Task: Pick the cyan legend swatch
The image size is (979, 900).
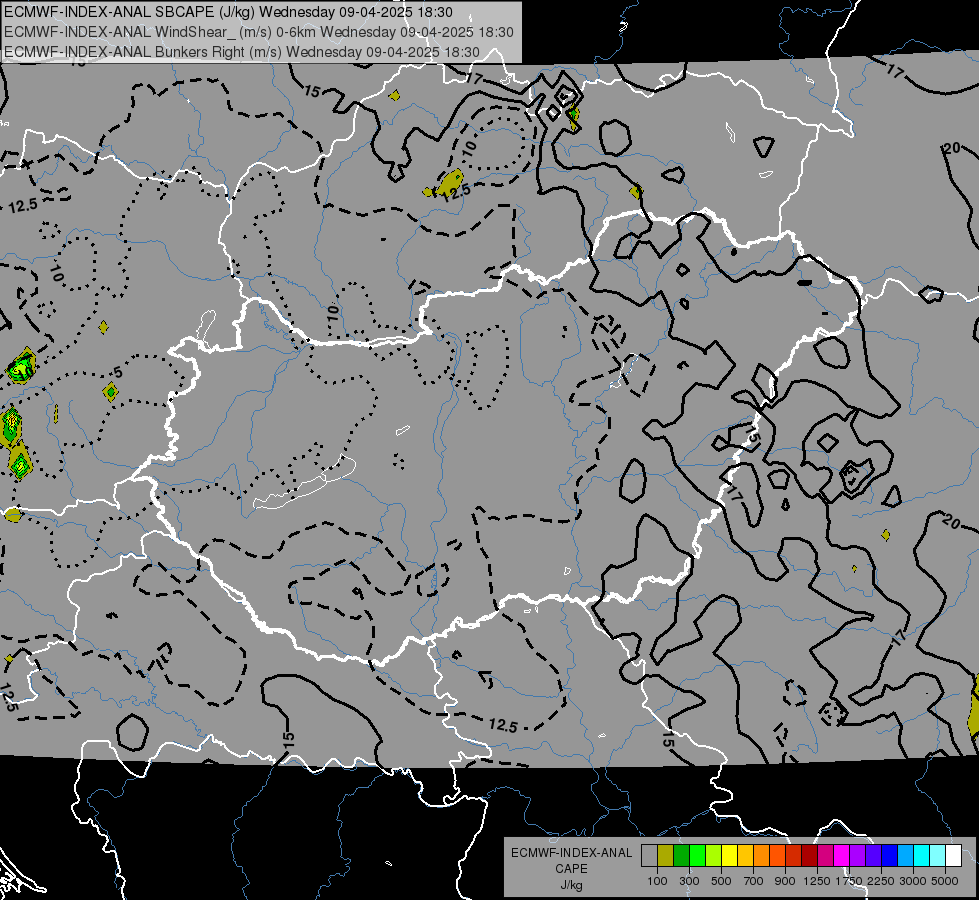Action: (x=922, y=856)
